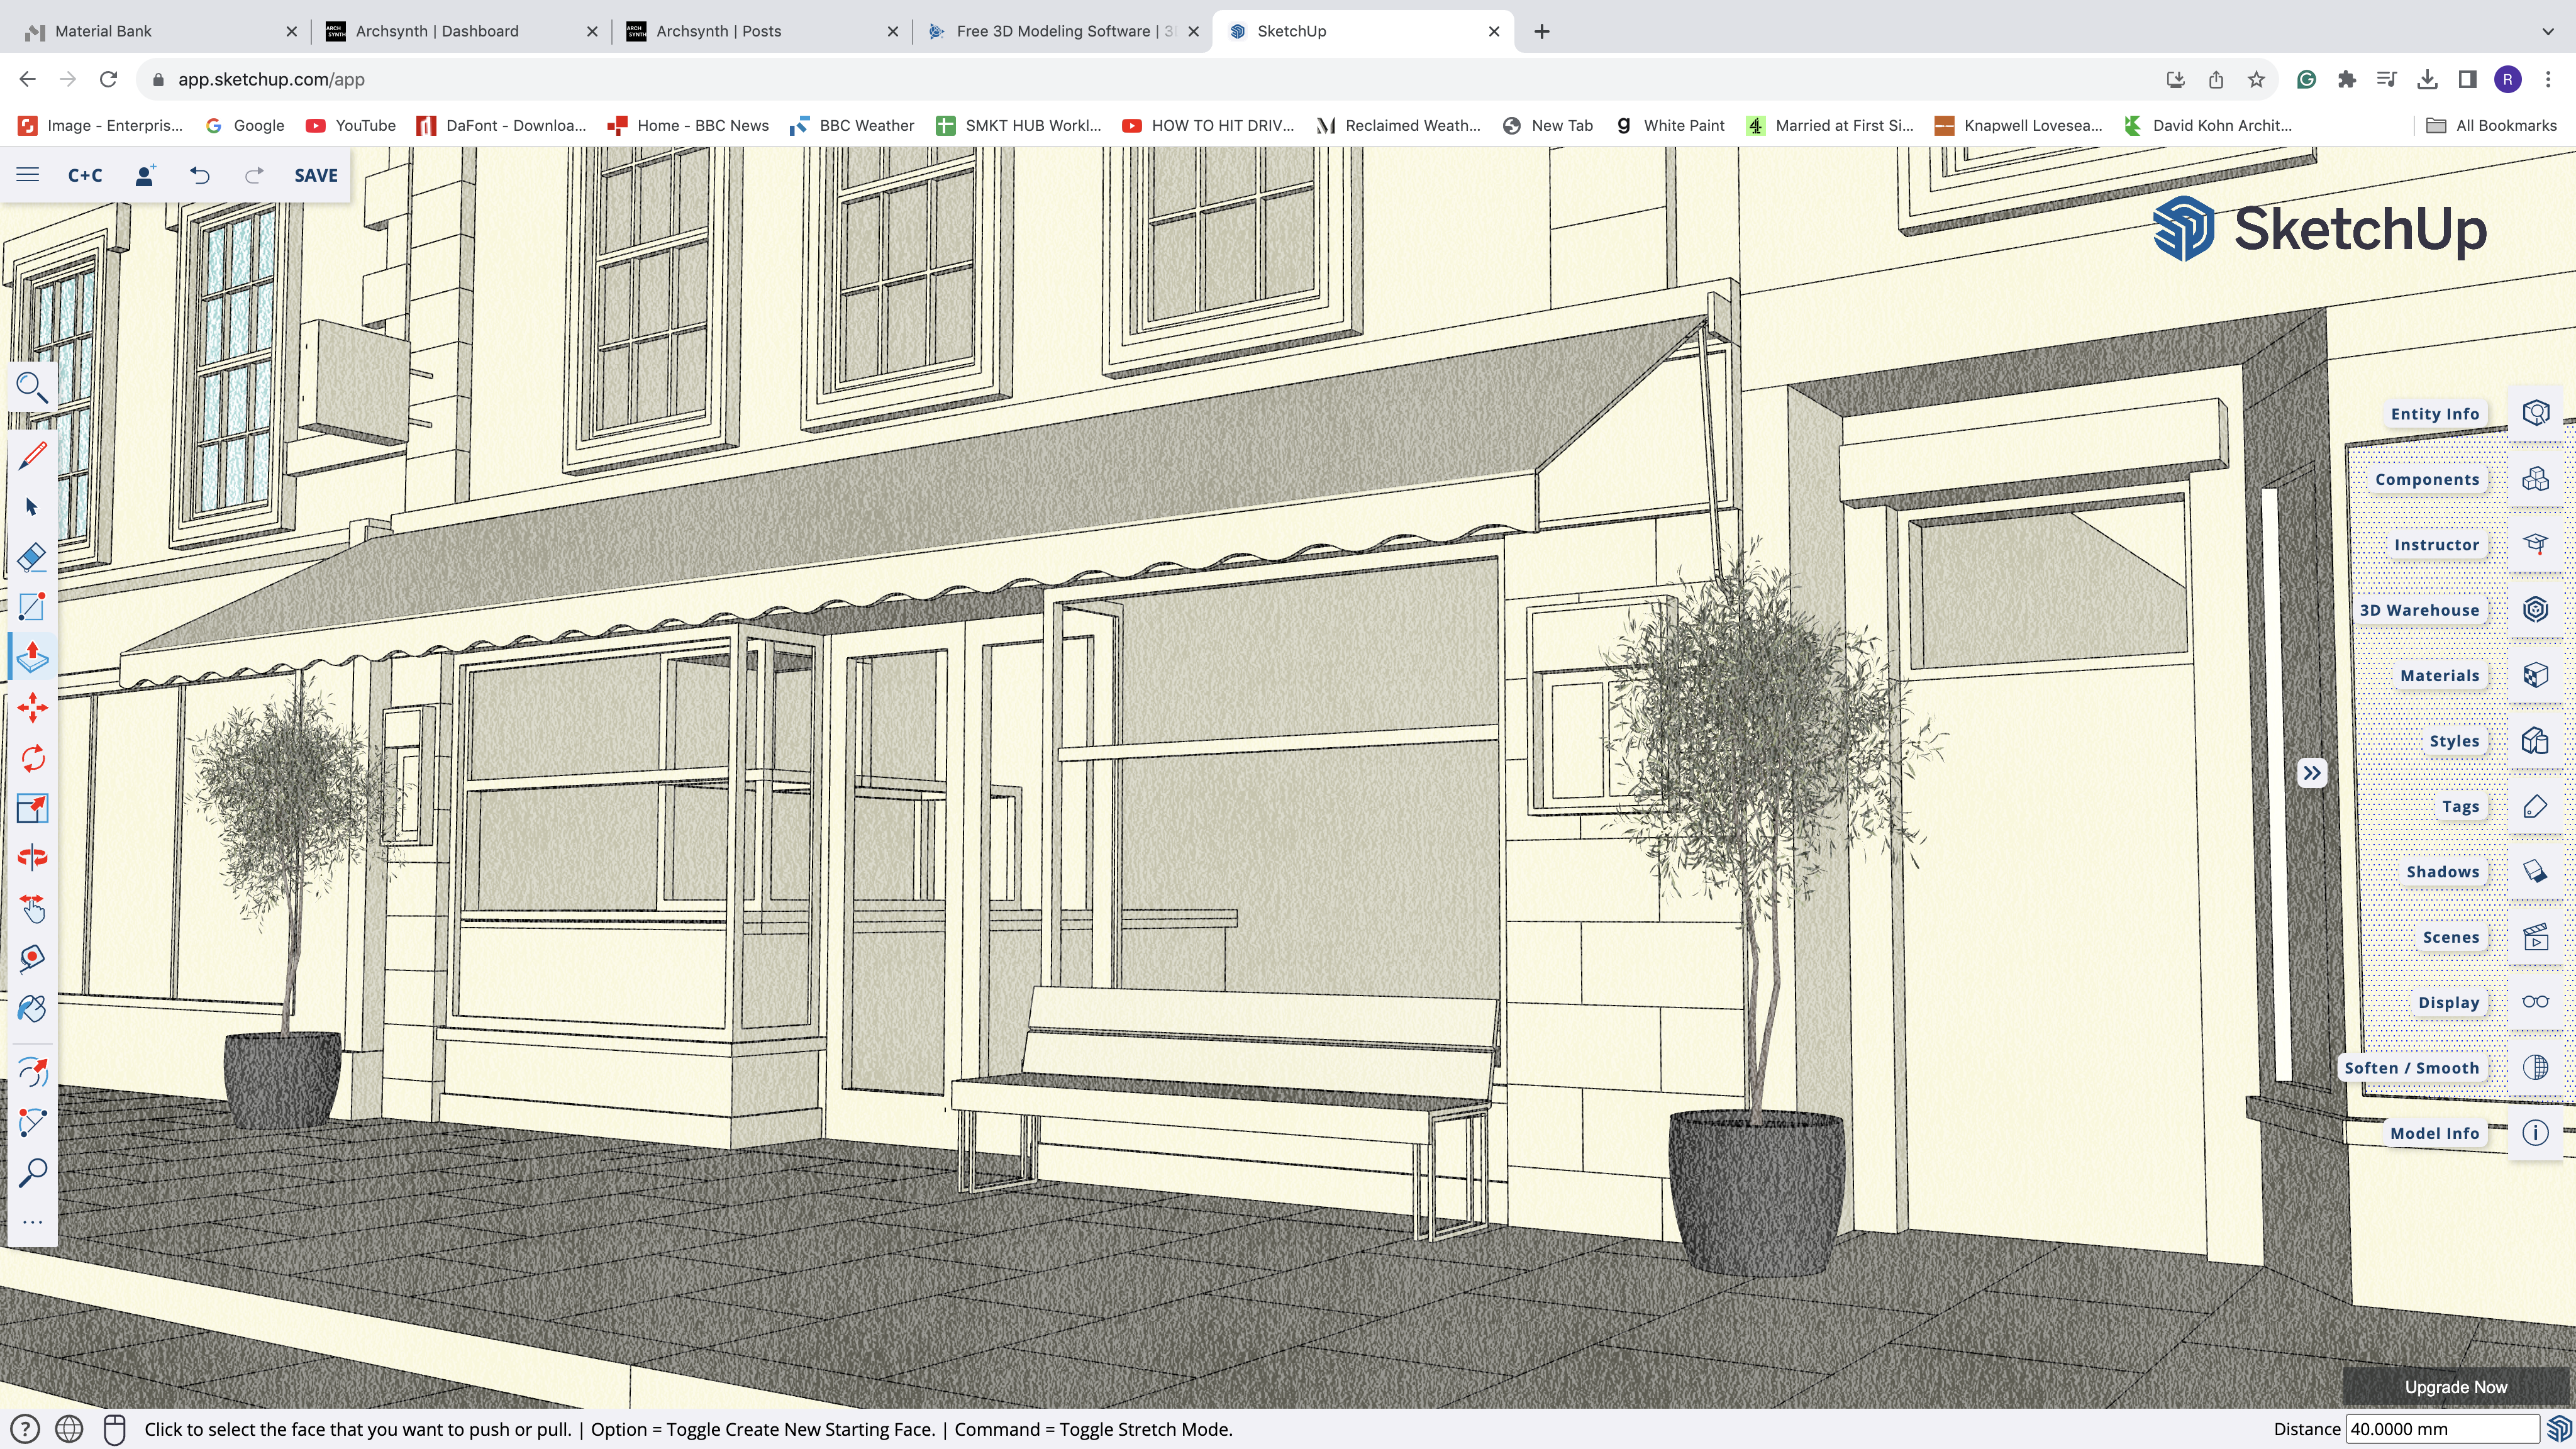Open the Downloads tray icon
This screenshot has height=1449, width=2576.
[x=2427, y=79]
